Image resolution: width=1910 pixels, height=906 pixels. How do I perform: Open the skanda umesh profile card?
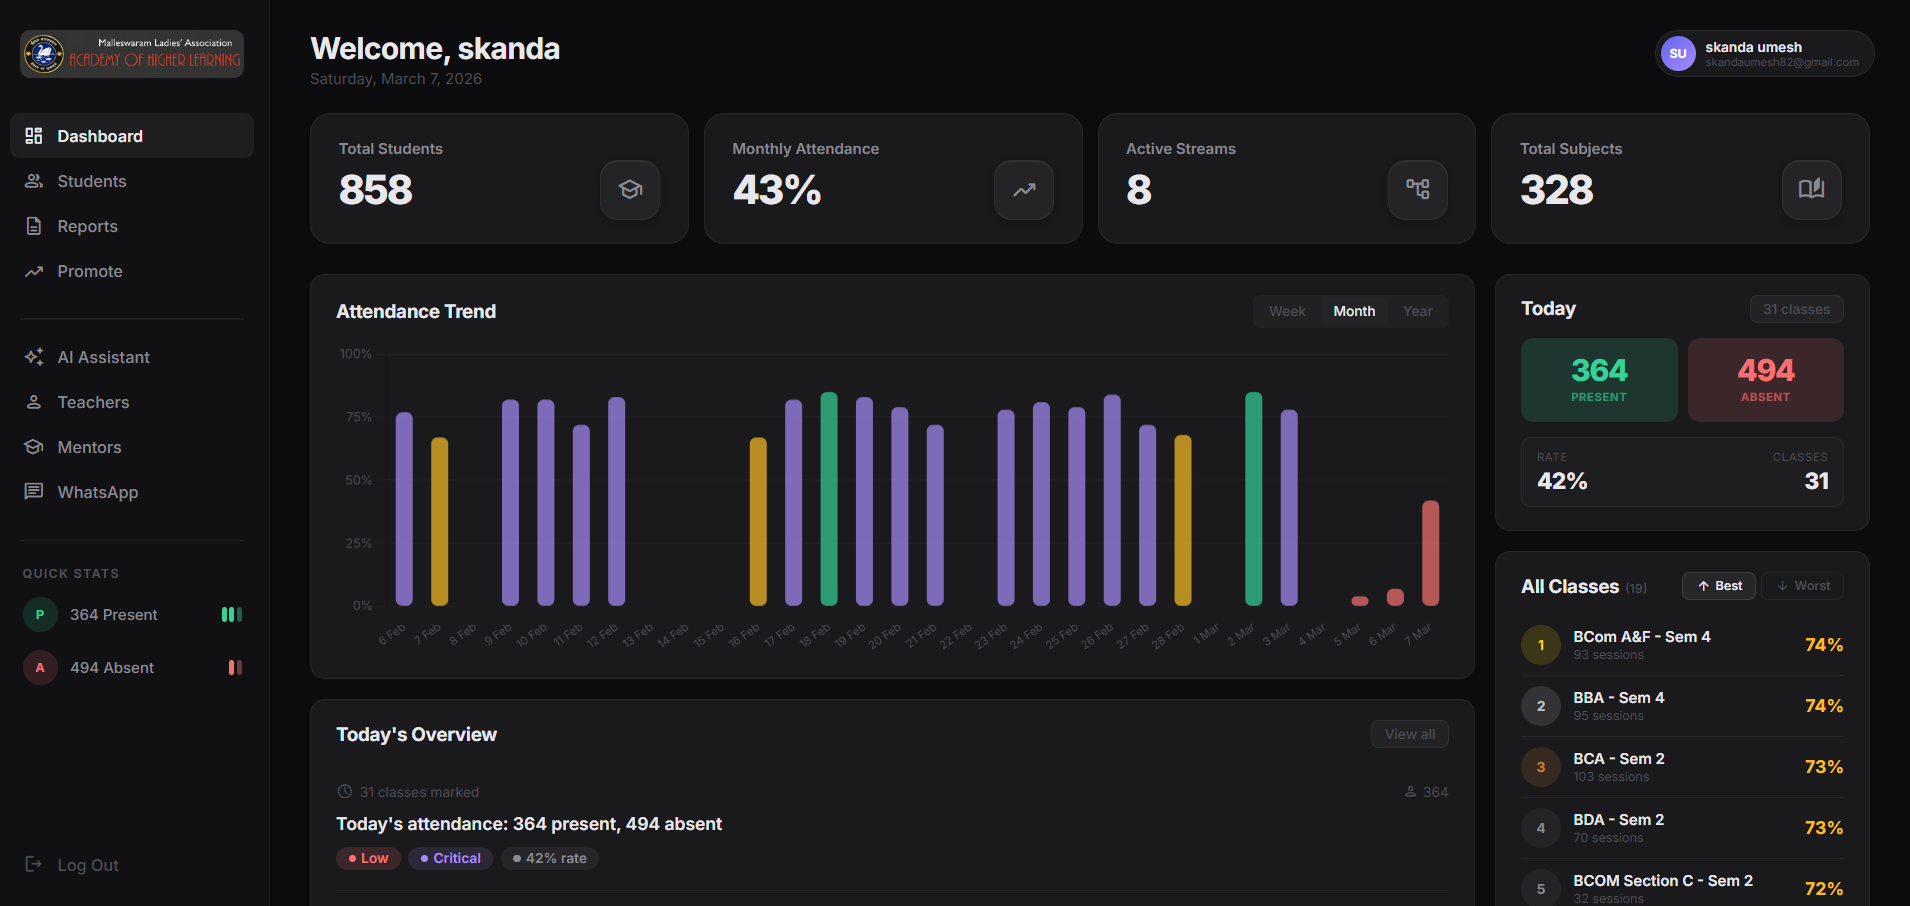[1763, 54]
